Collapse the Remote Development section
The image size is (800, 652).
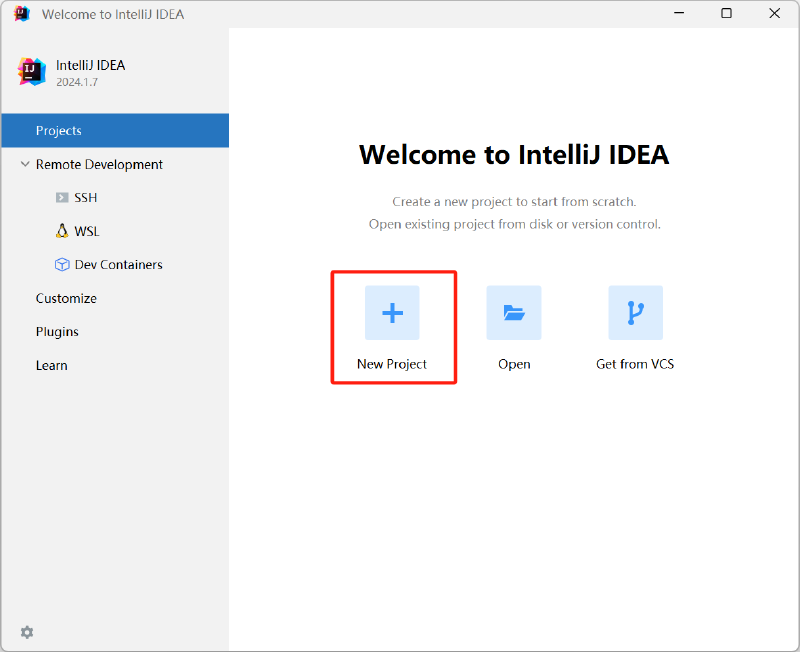[24, 164]
